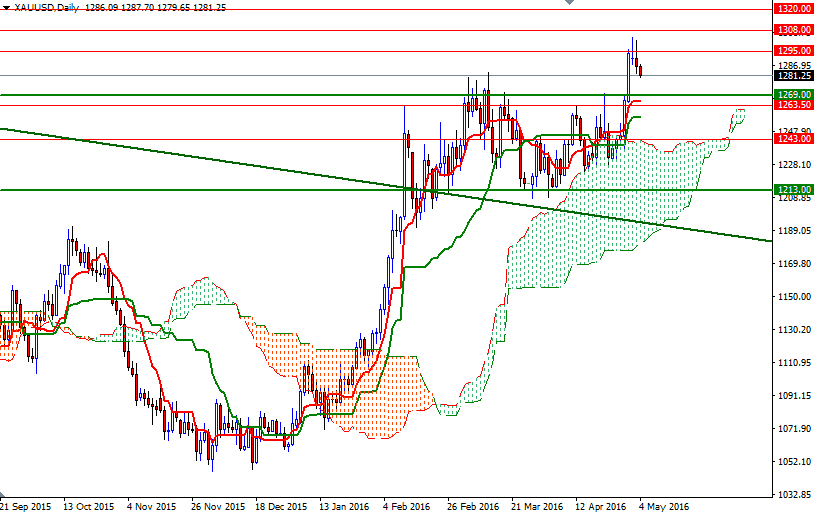Click the 26 Nov 2015 date label
Image resolution: width=814 pixels, height=514 pixels.
point(218,506)
